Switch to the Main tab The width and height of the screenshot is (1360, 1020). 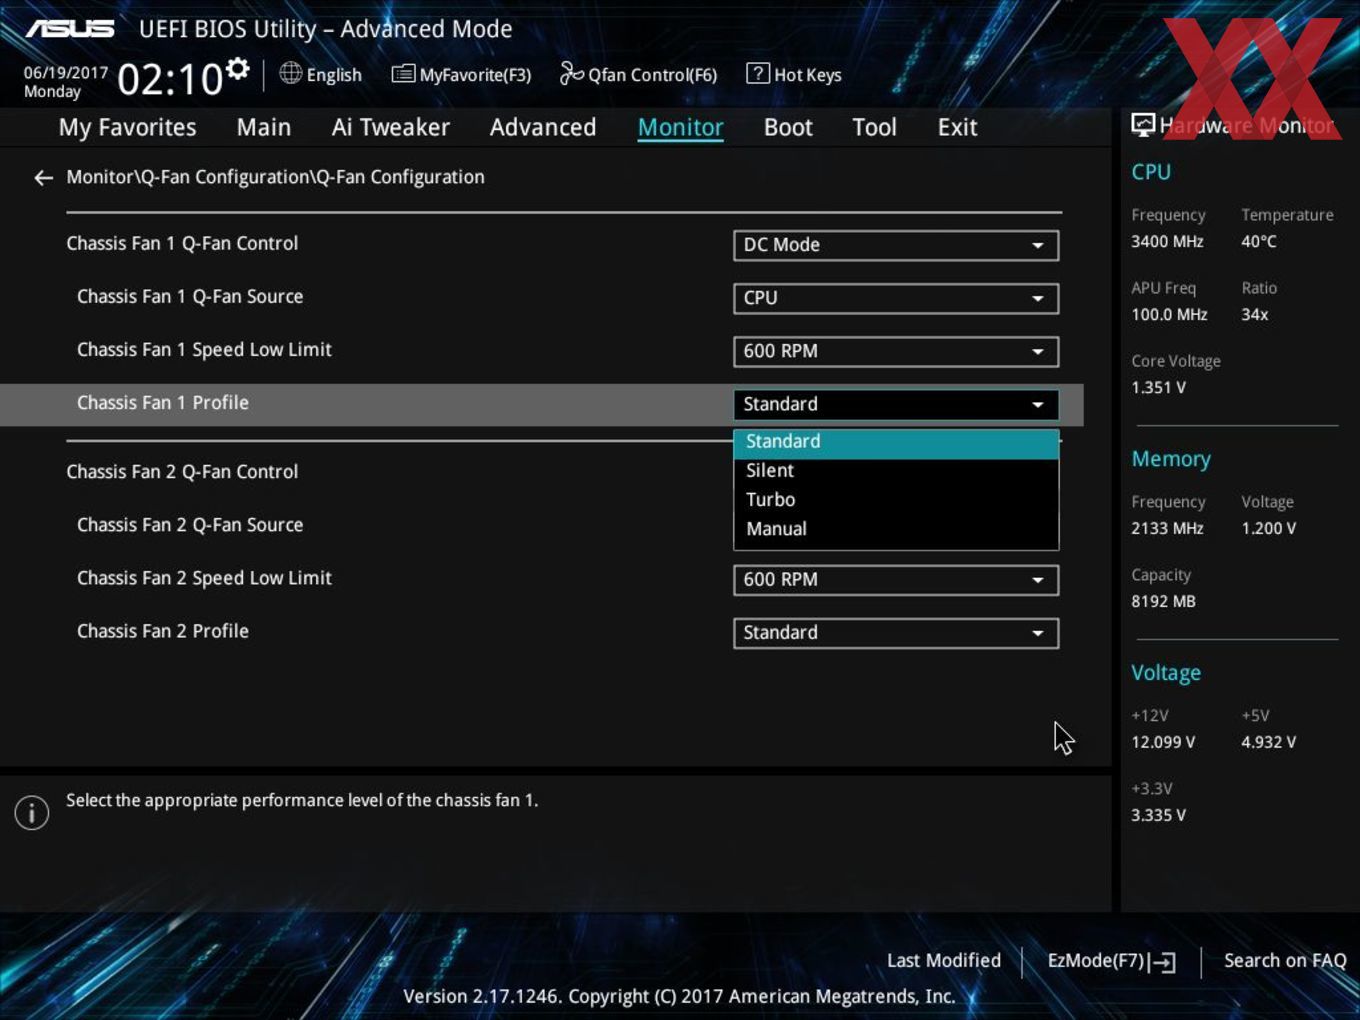tap(264, 128)
